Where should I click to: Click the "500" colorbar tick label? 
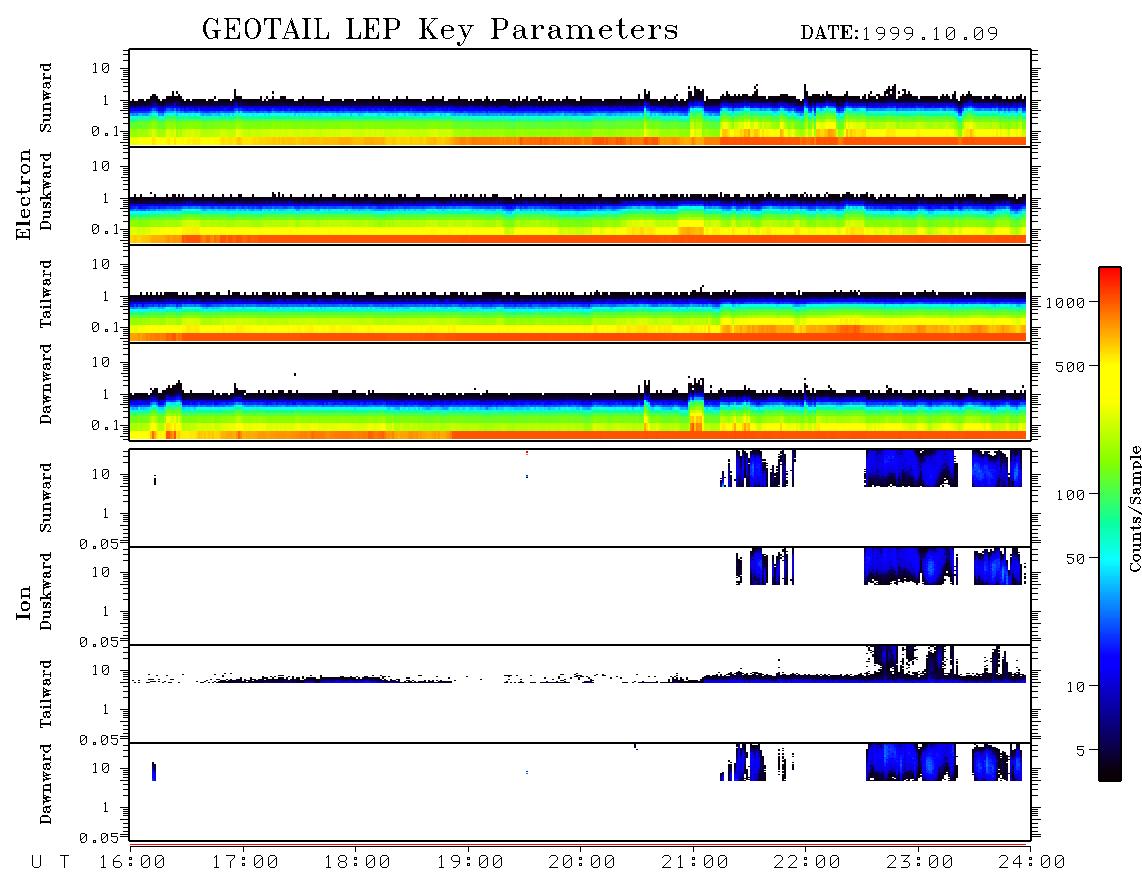[x=1070, y=367]
